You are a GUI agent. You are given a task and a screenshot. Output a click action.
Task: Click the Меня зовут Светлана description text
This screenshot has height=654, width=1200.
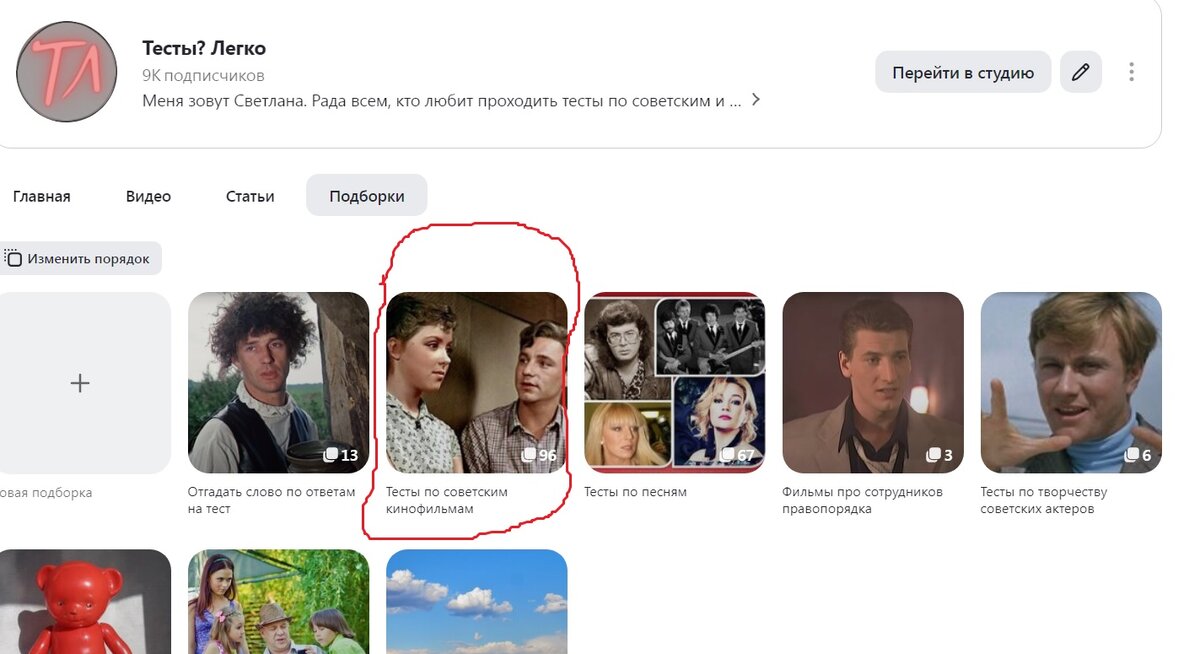click(x=441, y=100)
